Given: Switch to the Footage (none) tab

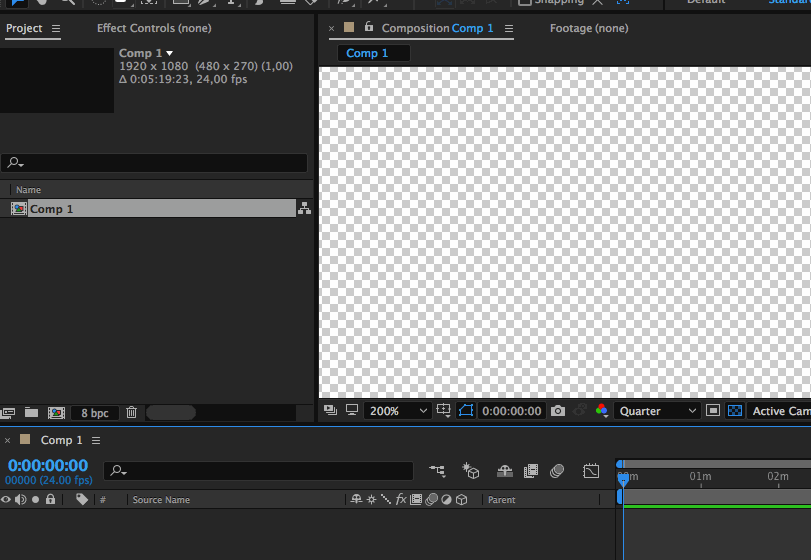Looking at the screenshot, I should pos(589,28).
